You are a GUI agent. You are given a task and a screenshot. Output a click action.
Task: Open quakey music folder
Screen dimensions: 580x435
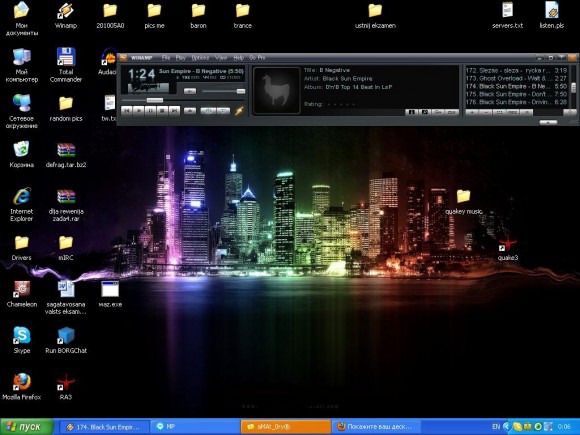463,202
